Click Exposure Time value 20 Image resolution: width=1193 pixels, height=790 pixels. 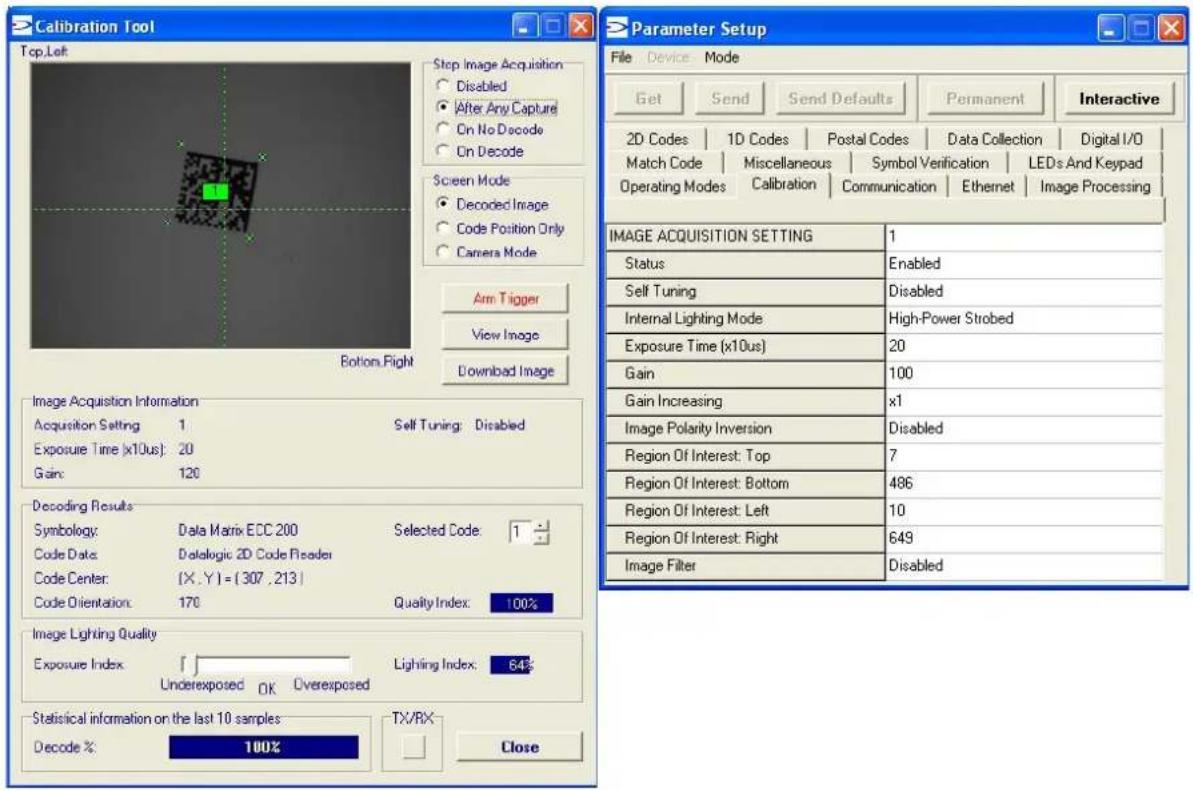pyautogui.click(x=1024, y=346)
